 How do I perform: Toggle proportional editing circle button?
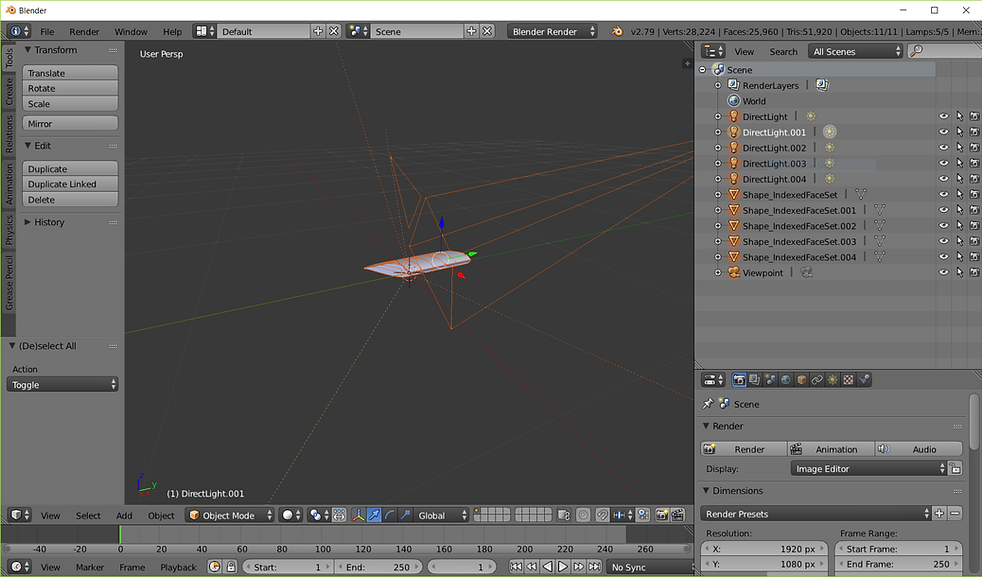[583, 515]
